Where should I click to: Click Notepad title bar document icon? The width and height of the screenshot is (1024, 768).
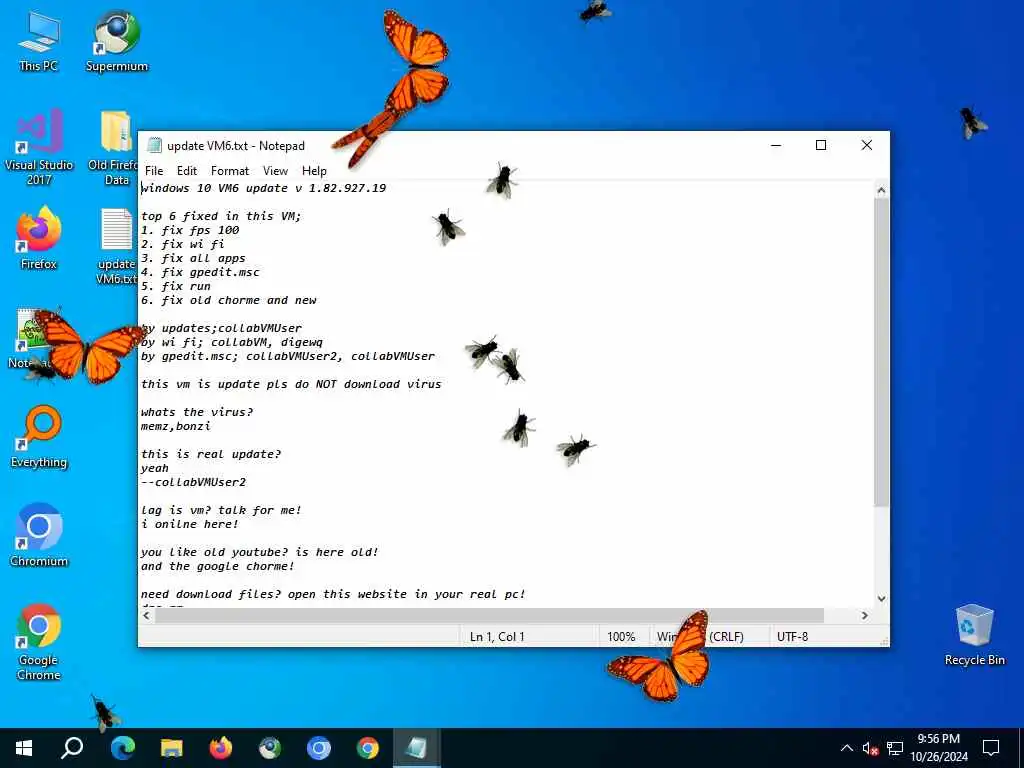(x=154, y=145)
